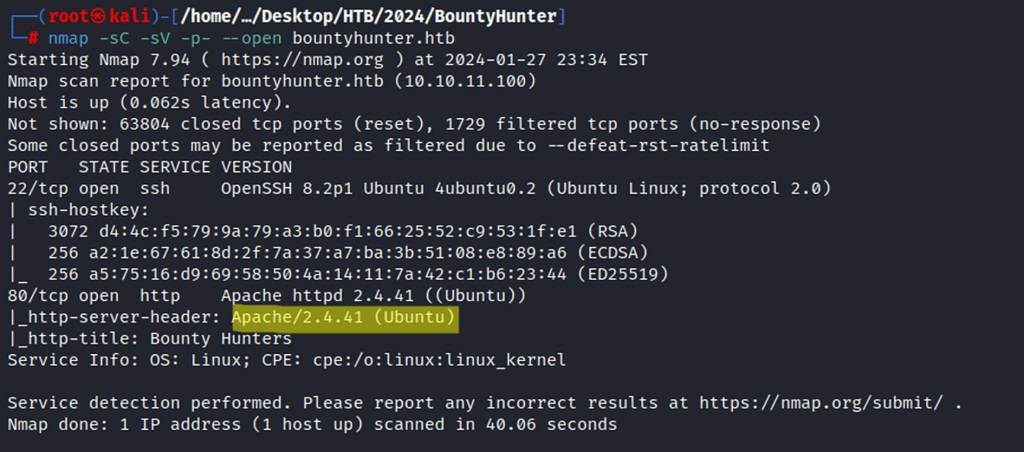Click the 'Nmap done' summary line
The width and height of the screenshot is (1024, 452).
pyautogui.click(x=312, y=425)
